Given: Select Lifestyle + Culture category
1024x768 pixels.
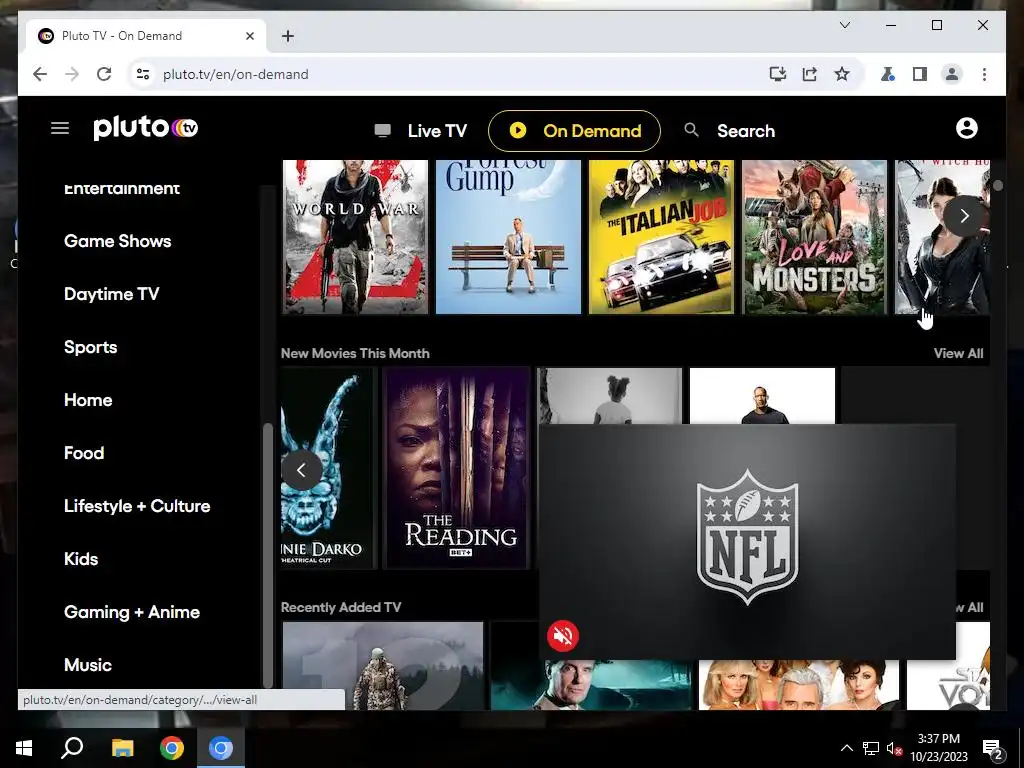Looking at the screenshot, I should (137, 506).
